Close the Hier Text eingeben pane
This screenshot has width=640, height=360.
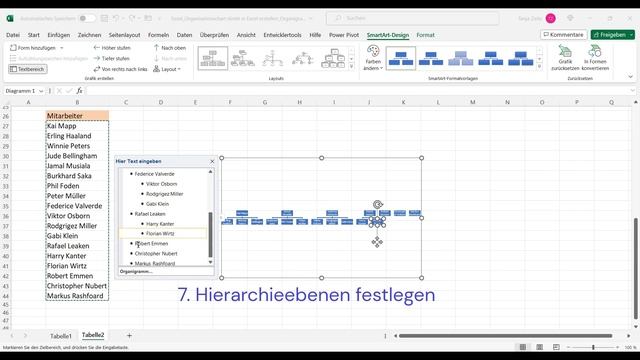pyautogui.click(x=212, y=162)
